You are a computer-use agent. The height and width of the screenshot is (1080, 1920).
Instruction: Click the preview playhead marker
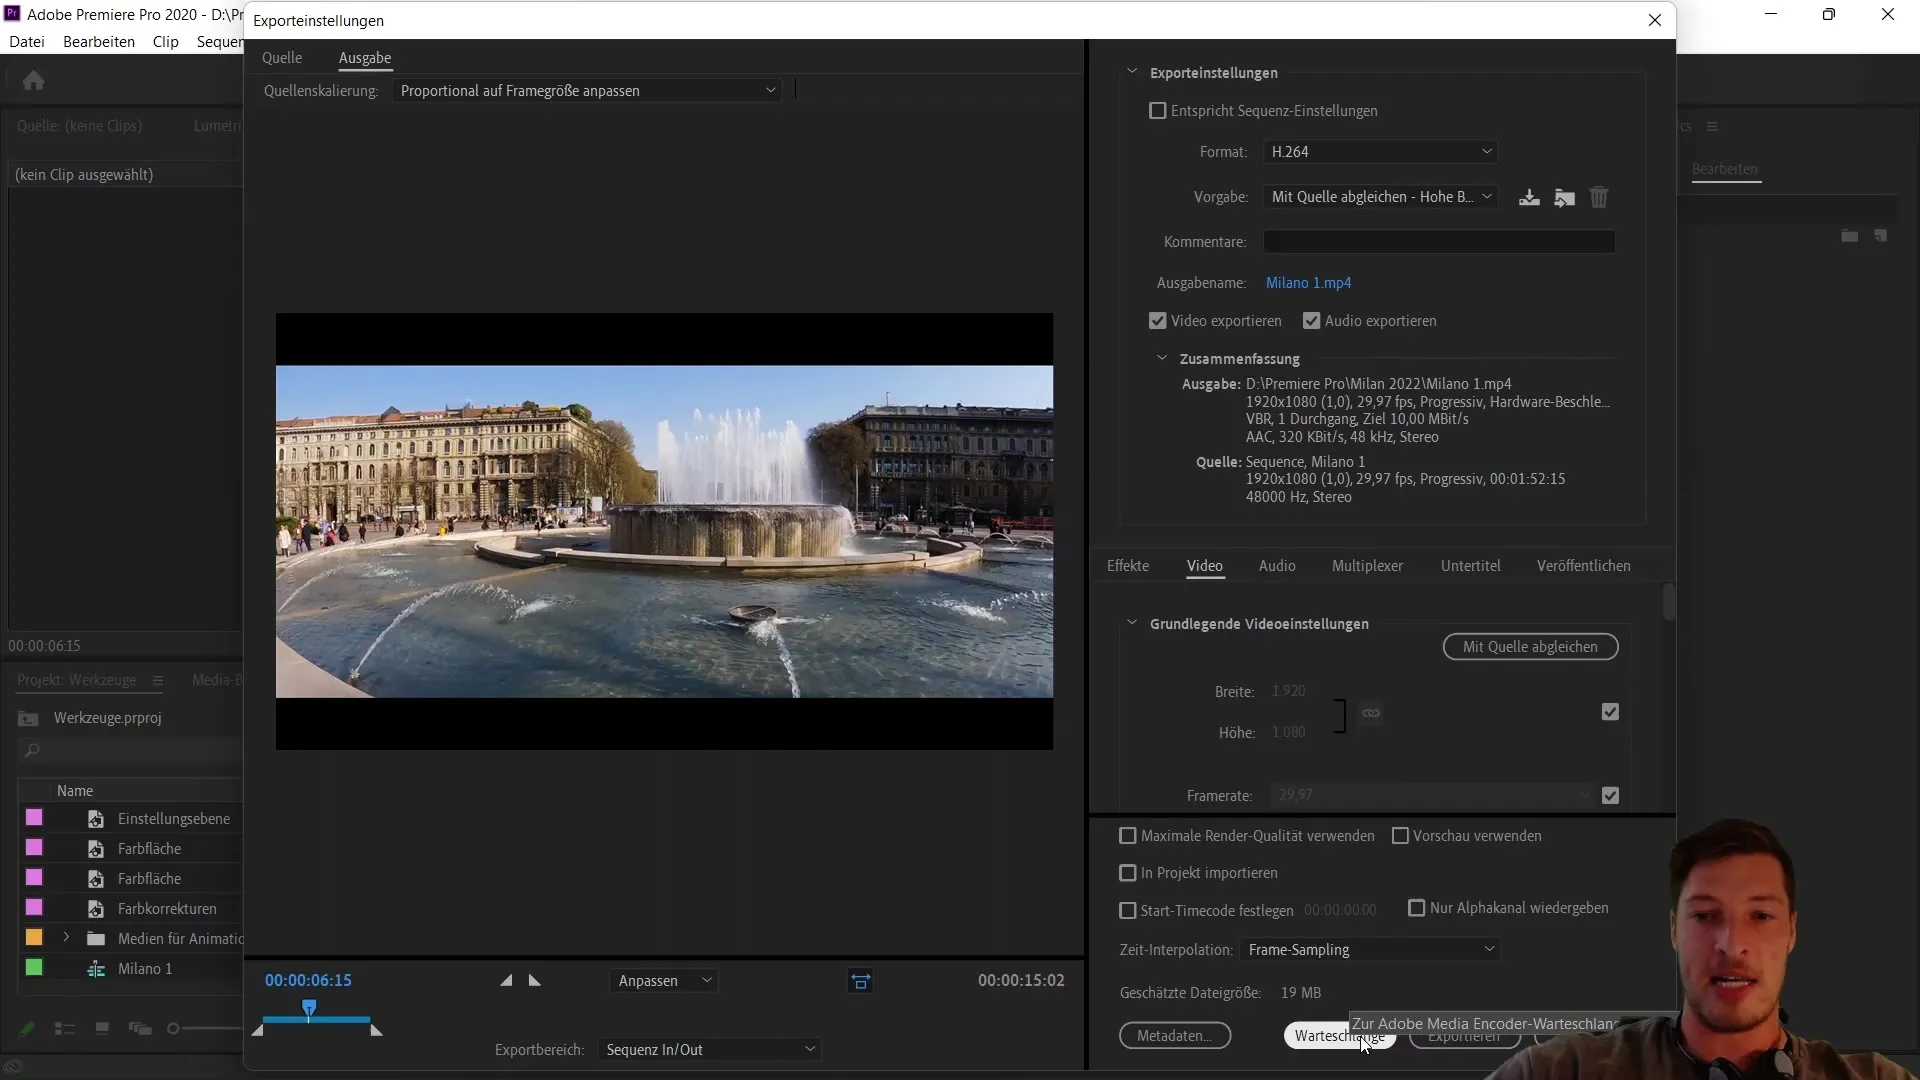point(309,1007)
